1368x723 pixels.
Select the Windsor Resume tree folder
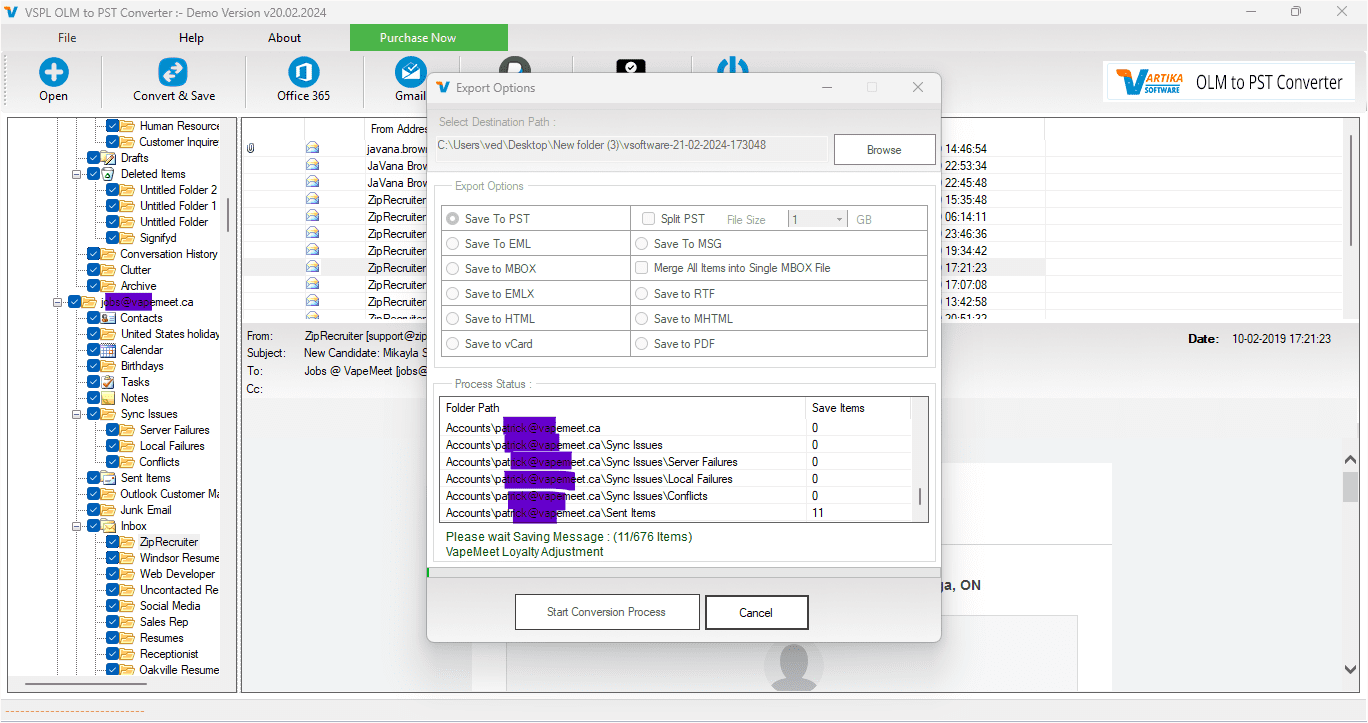(x=179, y=558)
